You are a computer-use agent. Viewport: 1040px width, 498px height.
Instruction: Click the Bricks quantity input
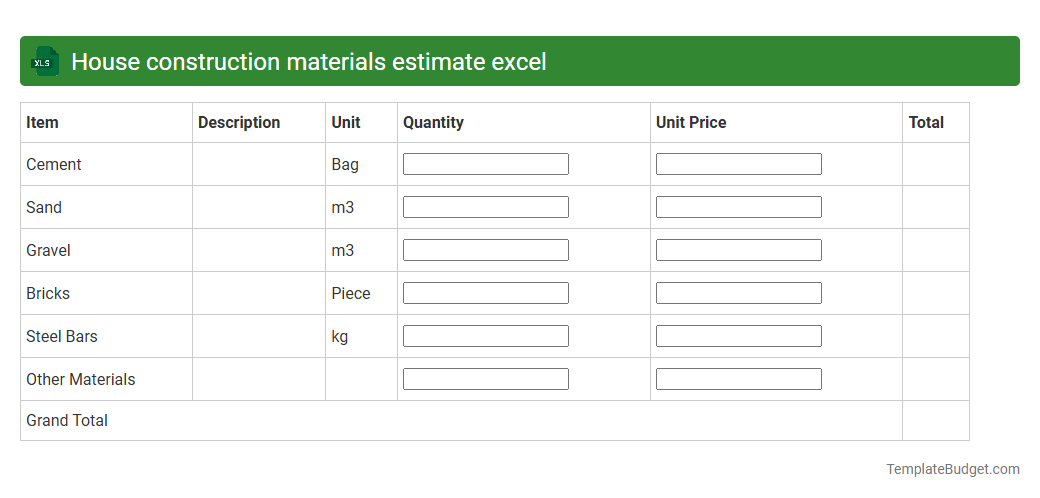pos(486,293)
